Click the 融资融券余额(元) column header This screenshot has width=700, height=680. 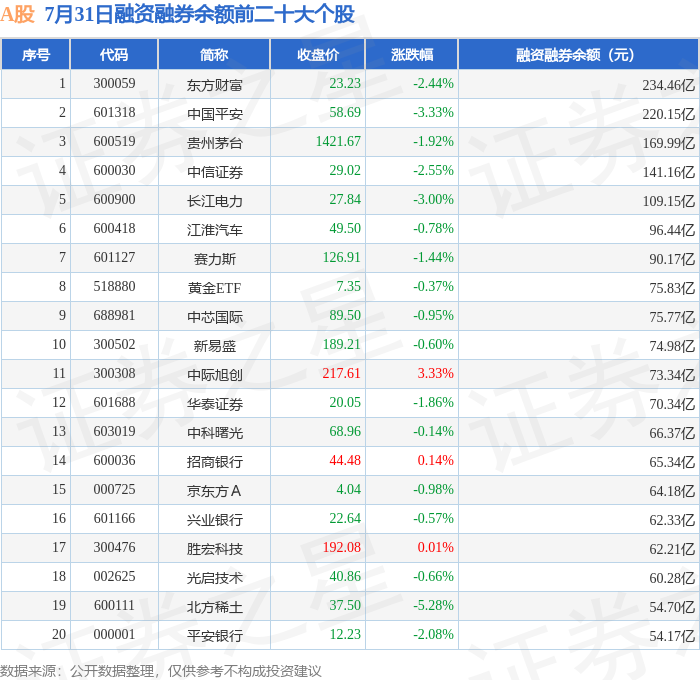[x=579, y=55]
